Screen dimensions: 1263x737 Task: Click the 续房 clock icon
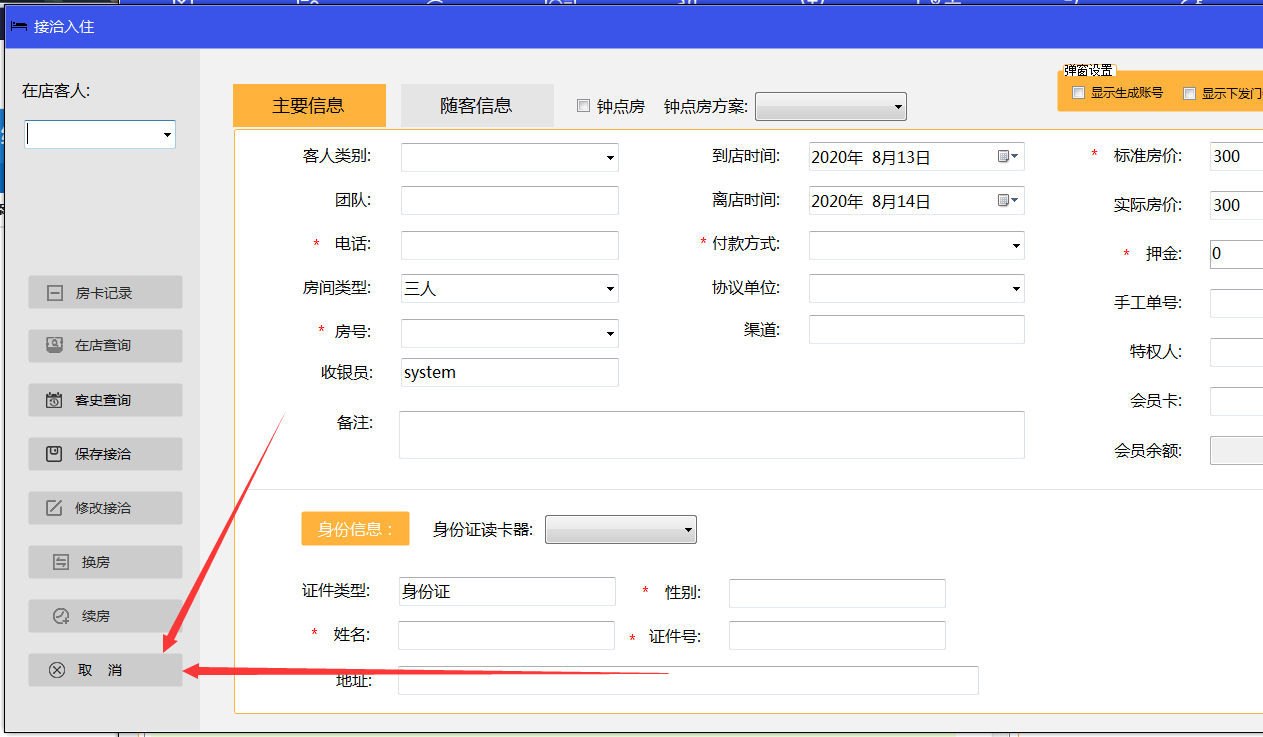[61, 616]
